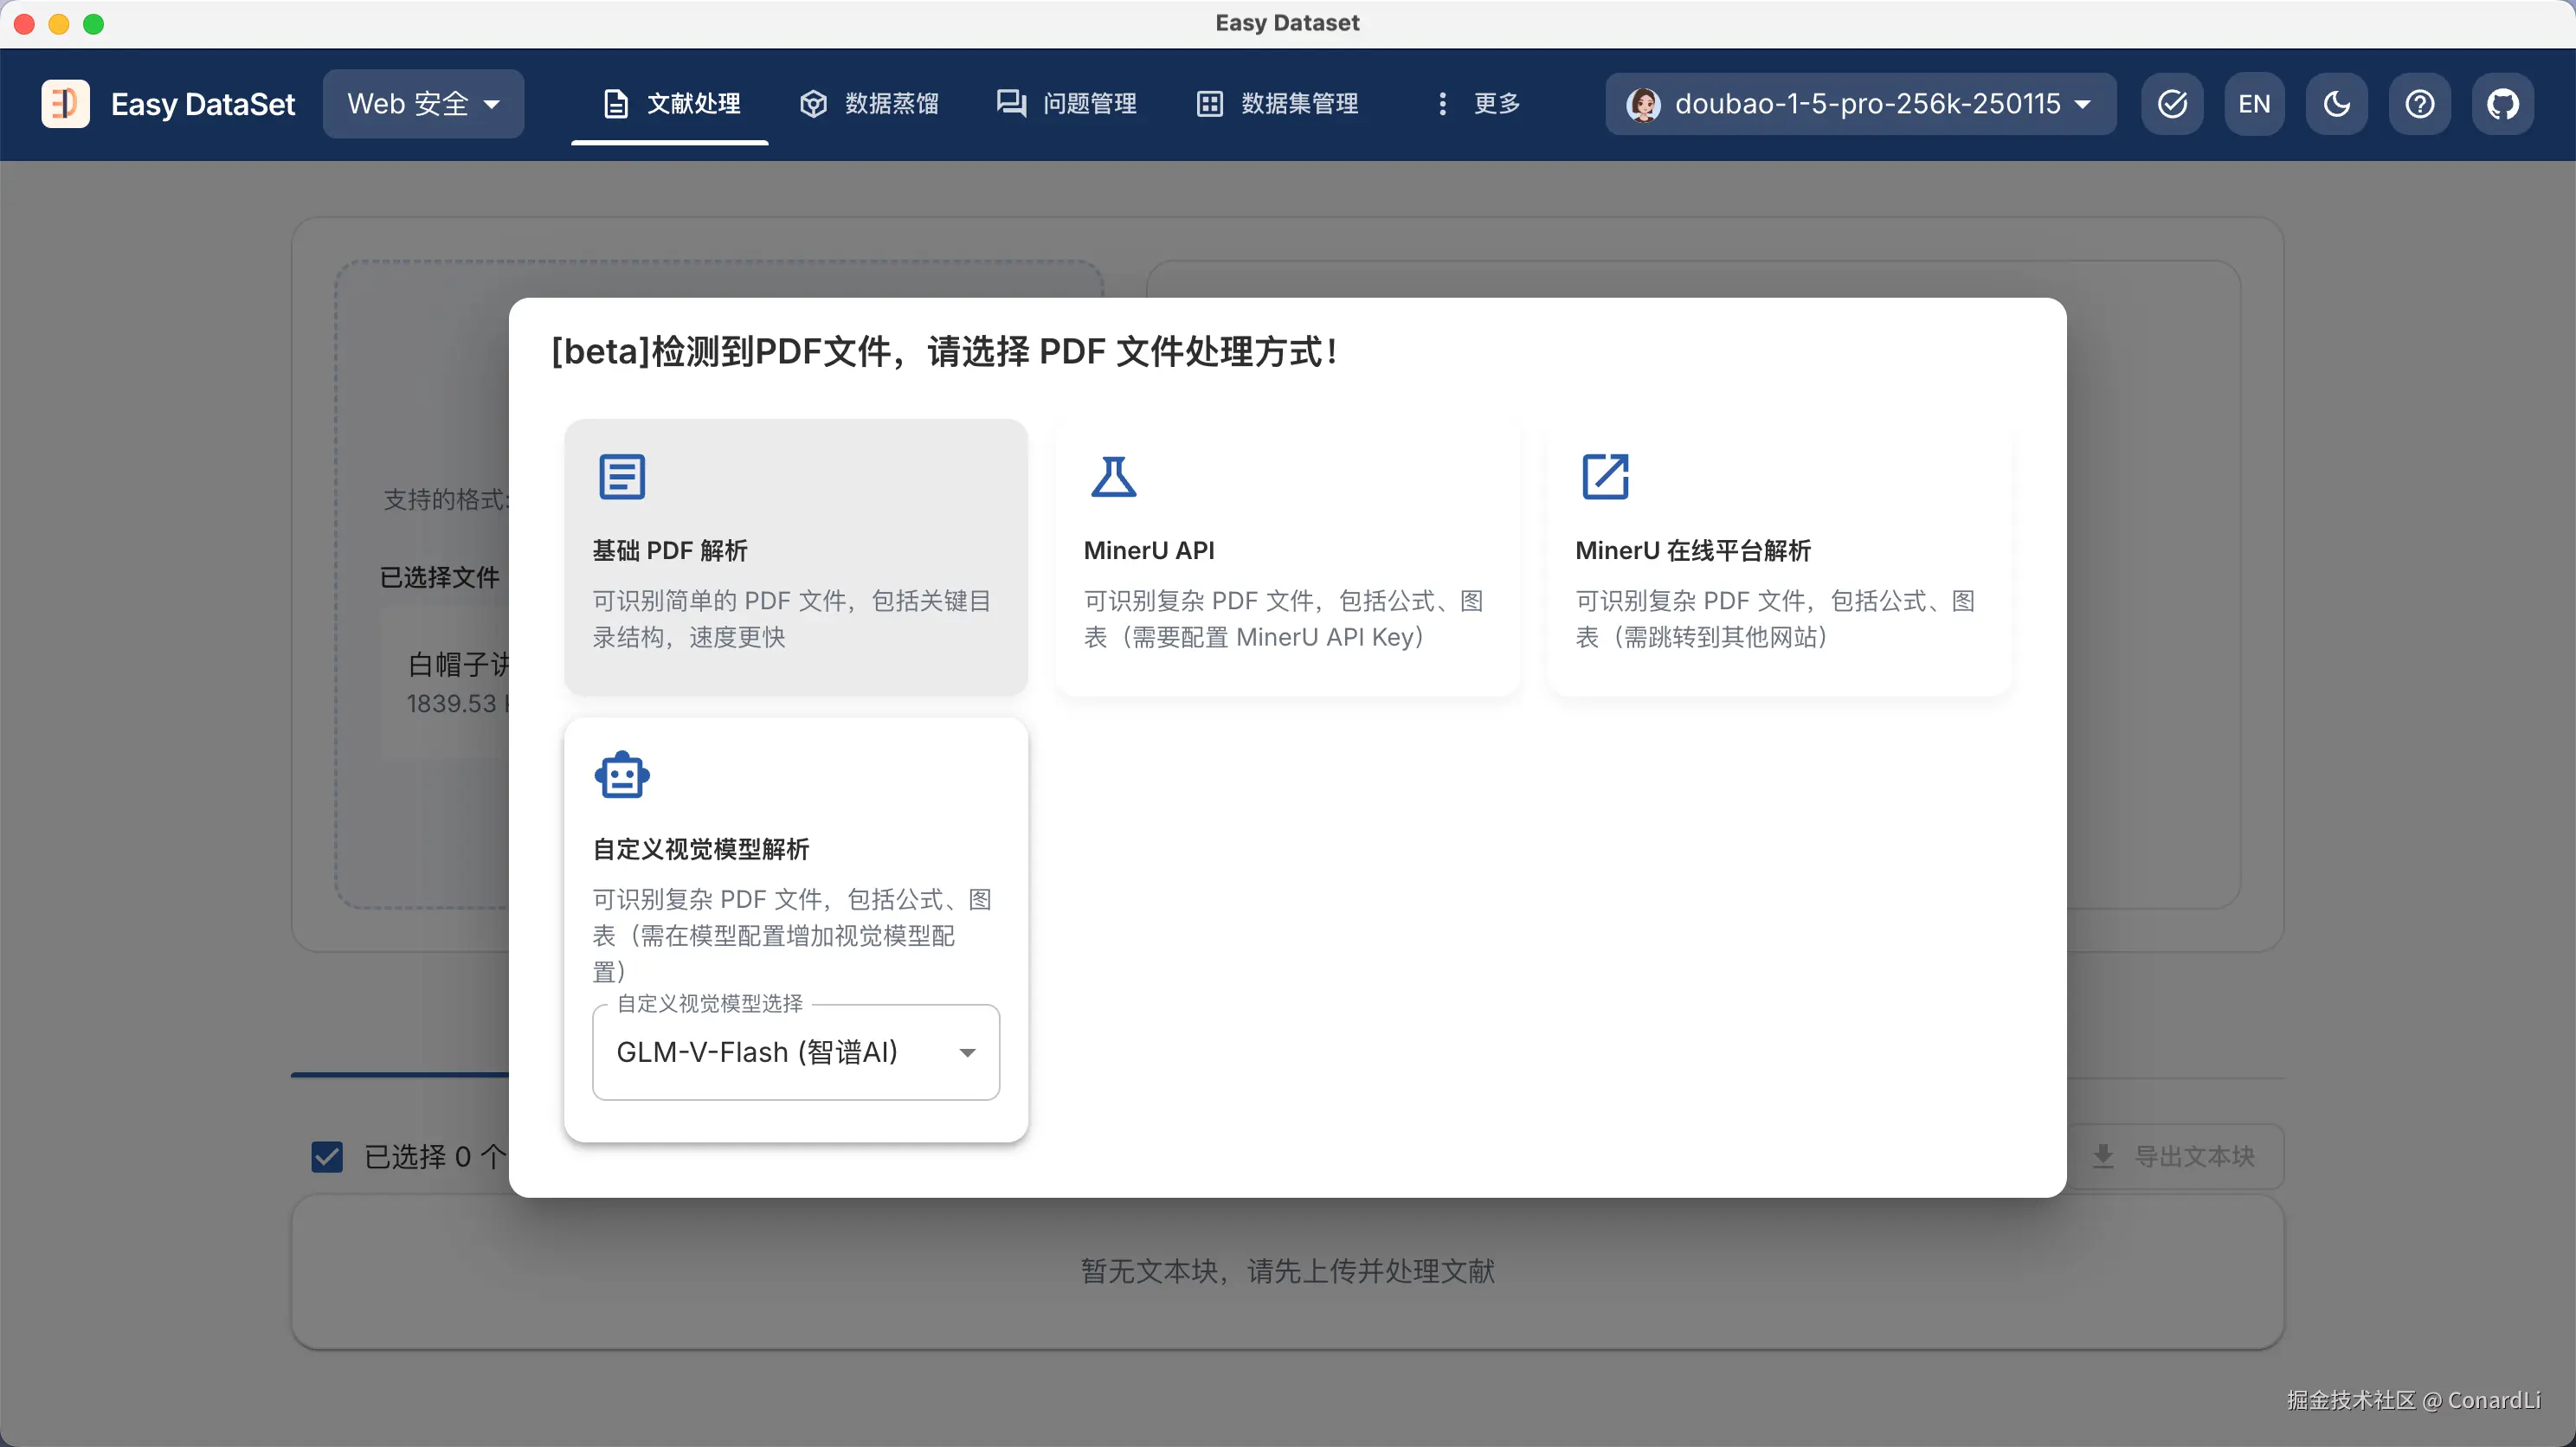This screenshot has height=1447, width=2576.
Task: Click the task checkmark circle icon
Action: [2172, 104]
